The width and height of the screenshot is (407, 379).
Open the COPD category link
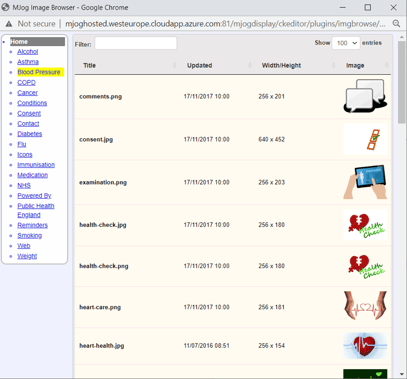click(x=26, y=83)
